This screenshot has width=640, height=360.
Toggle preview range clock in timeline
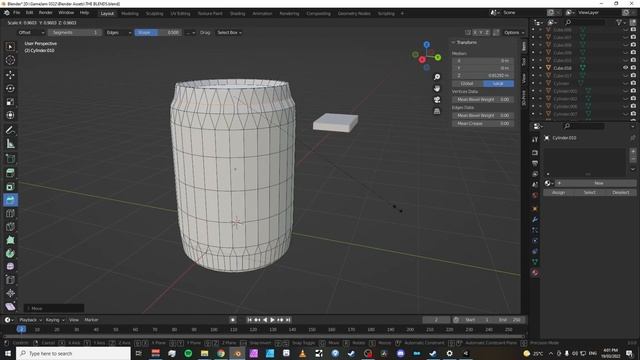point(456,320)
